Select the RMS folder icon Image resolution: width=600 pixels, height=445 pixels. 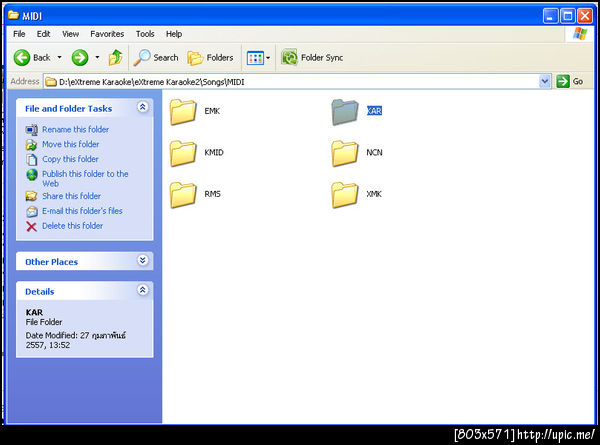(183, 195)
